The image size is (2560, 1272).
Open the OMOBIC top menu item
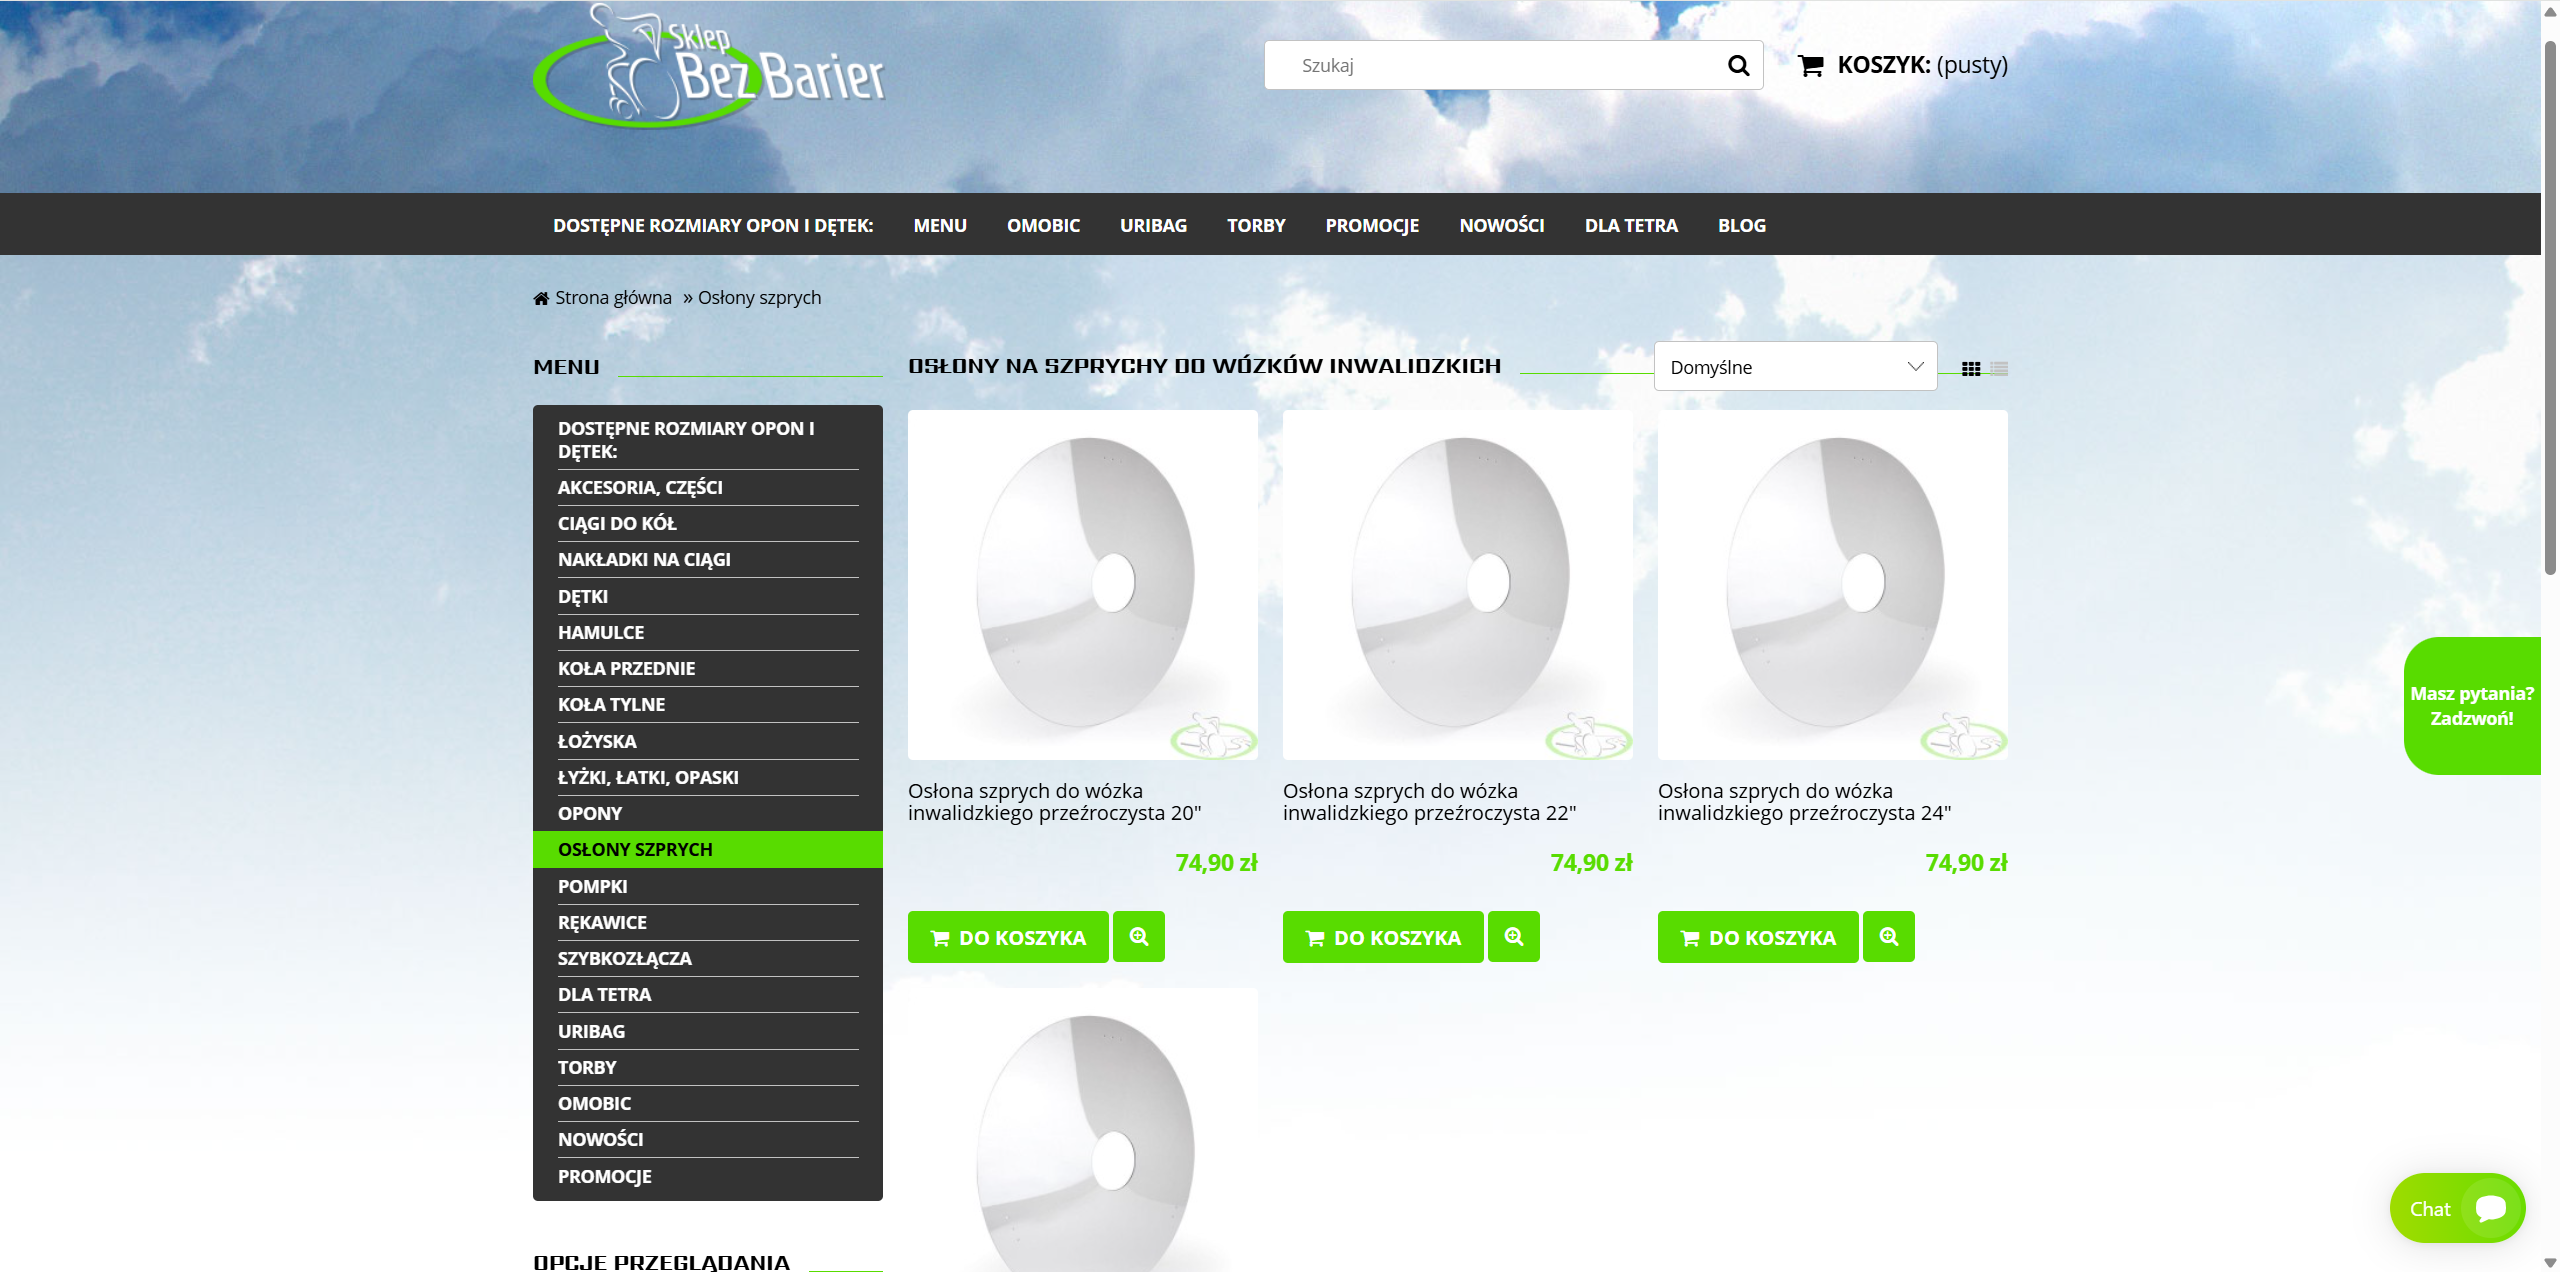tap(1043, 226)
